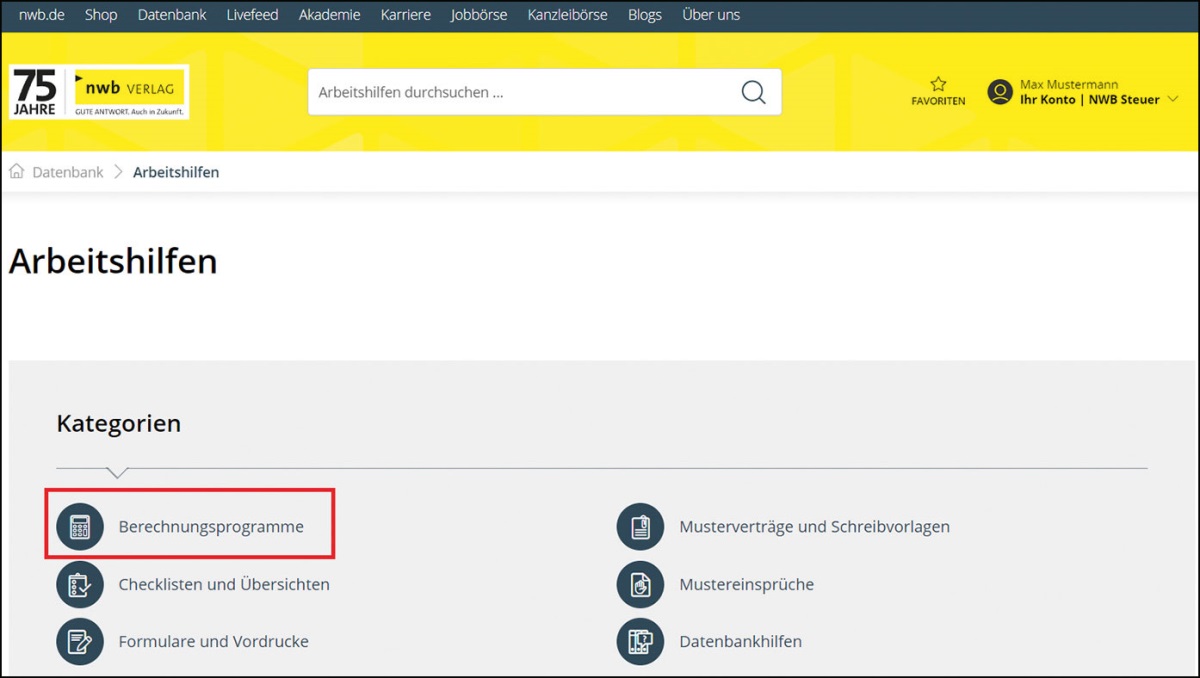1200x678 pixels.
Task: Expand the Ihr Konto dropdown chevron
Action: [x=1173, y=99]
